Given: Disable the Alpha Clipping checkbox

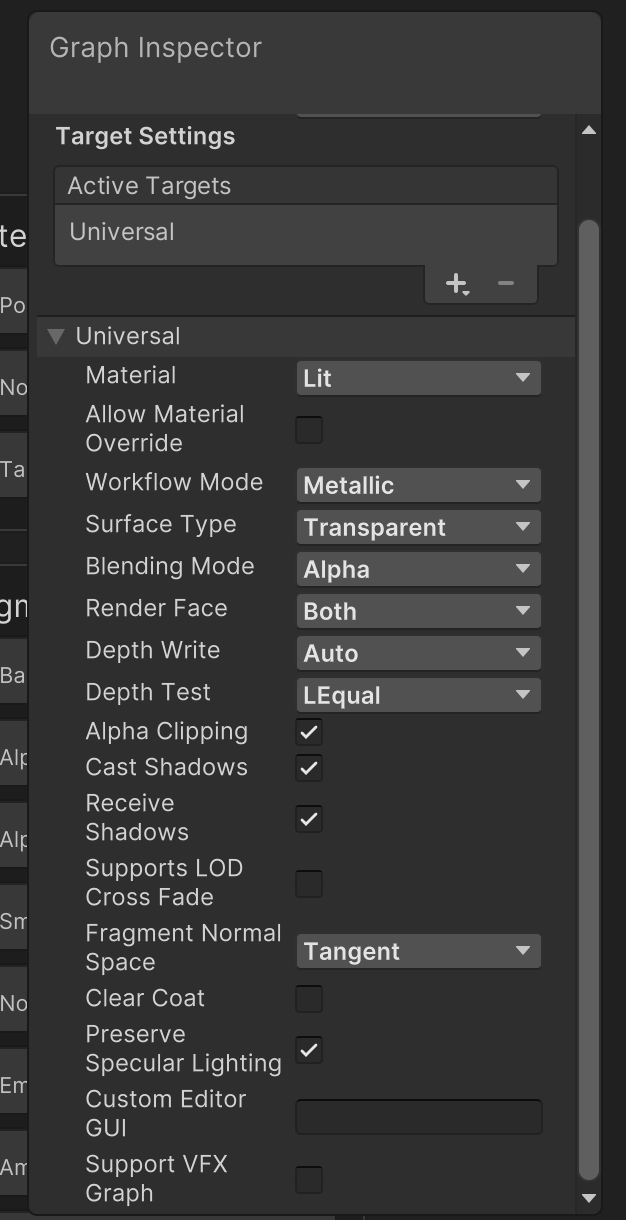Looking at the screenshot, I should coord(309,732).
